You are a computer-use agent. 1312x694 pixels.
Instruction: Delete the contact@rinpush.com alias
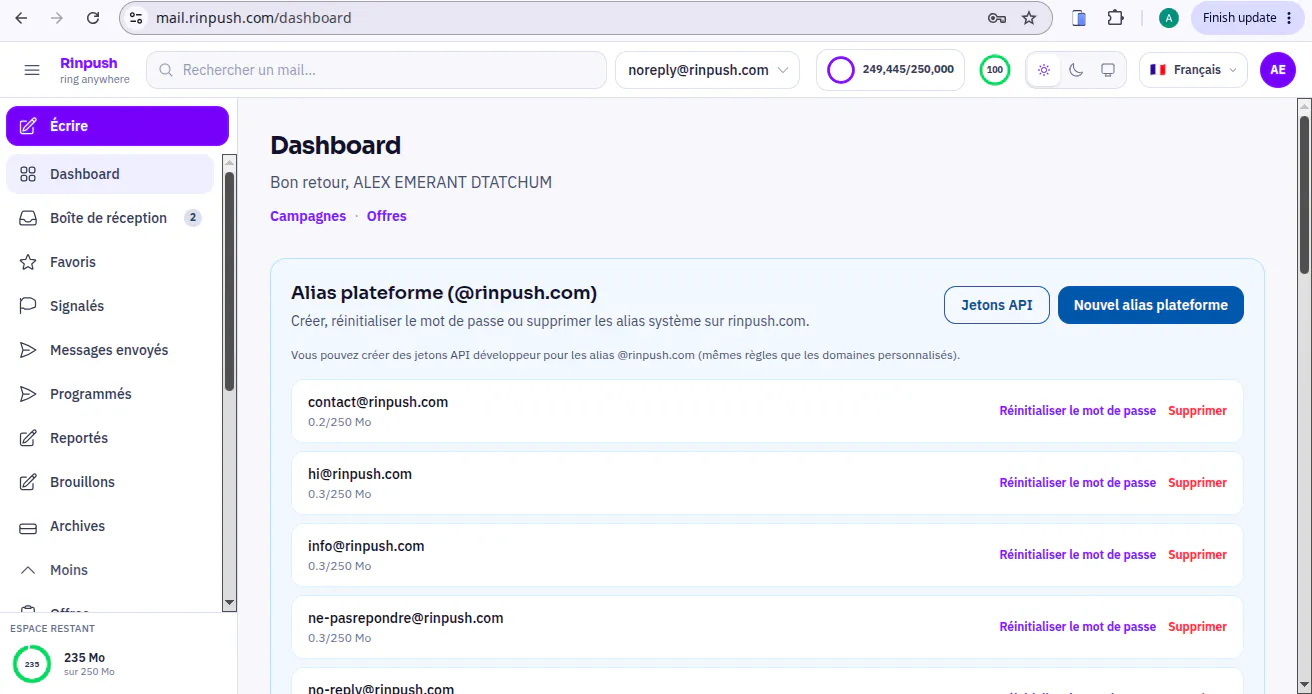[x=1197, y=411]
